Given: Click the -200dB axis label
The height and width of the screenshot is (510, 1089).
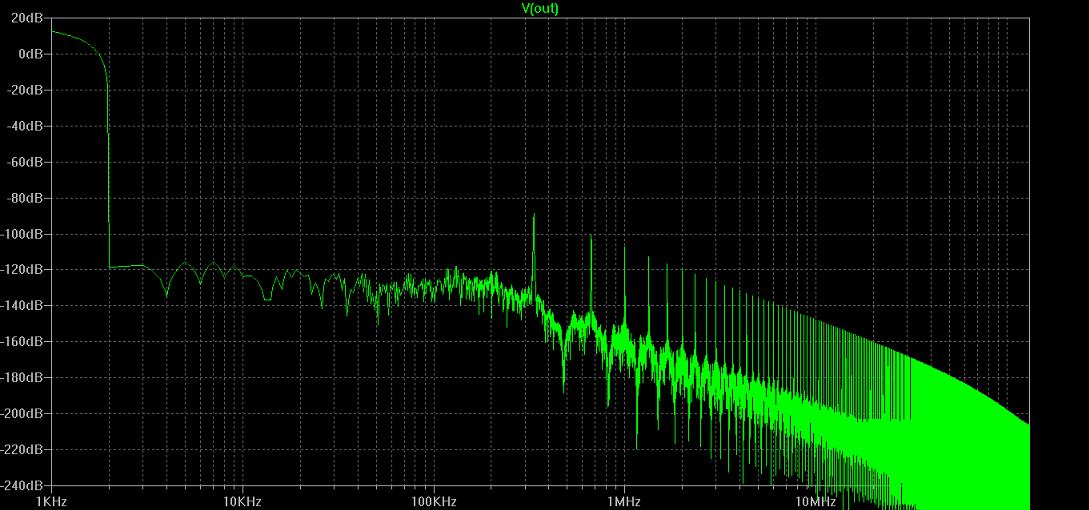Looking at the screenshot, I should [22, 413].
